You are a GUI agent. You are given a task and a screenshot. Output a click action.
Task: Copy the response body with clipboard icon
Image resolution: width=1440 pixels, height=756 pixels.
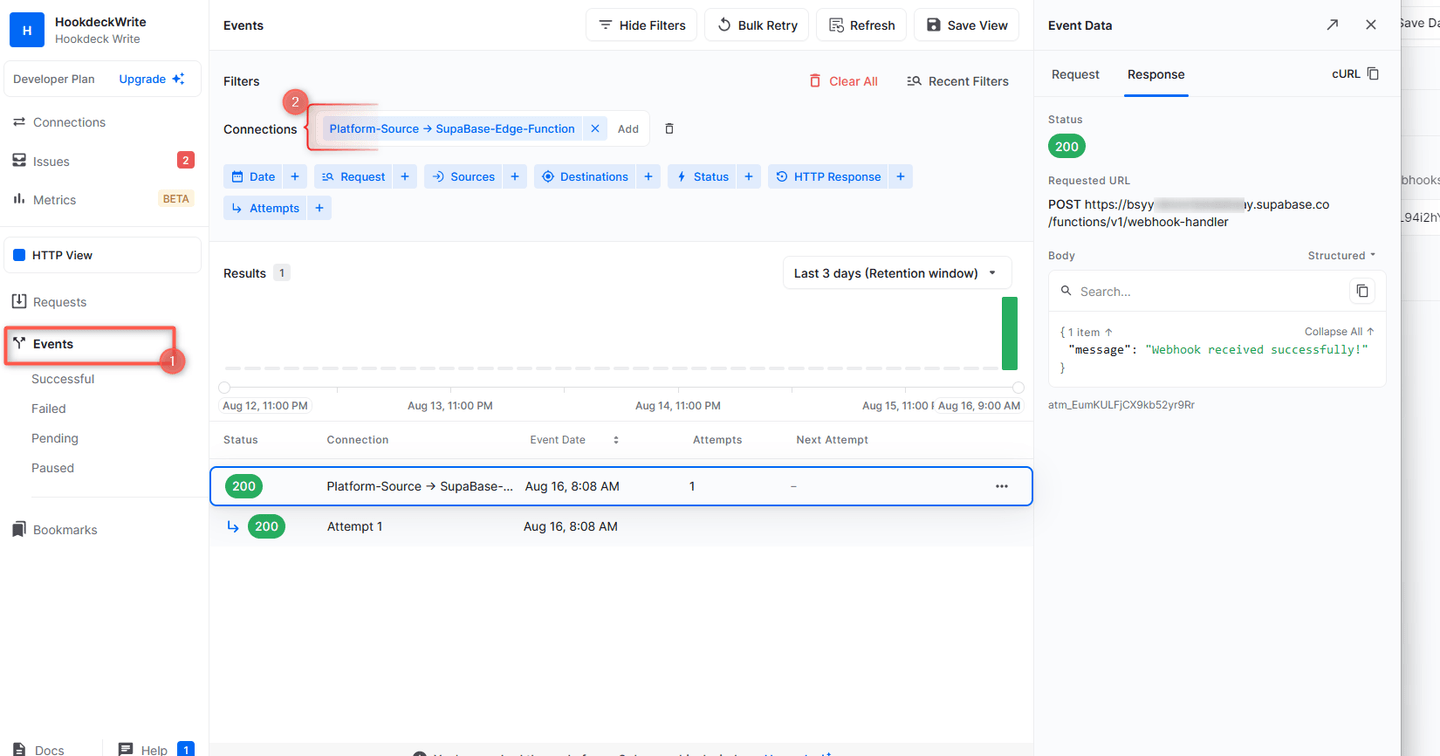1361,291
